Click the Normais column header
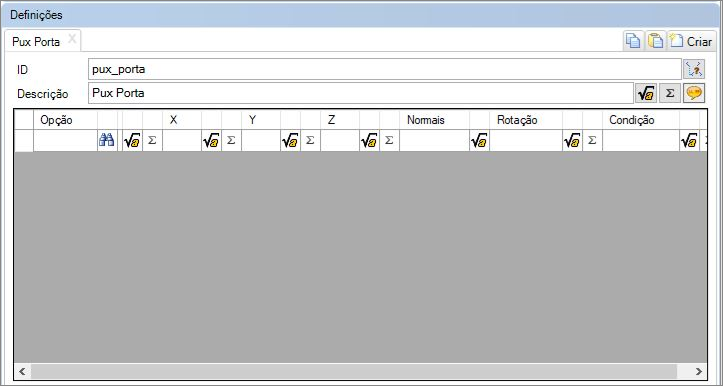The width and height of the screenshot is (723, 386). pyautogui.click(x=434, y=120)
